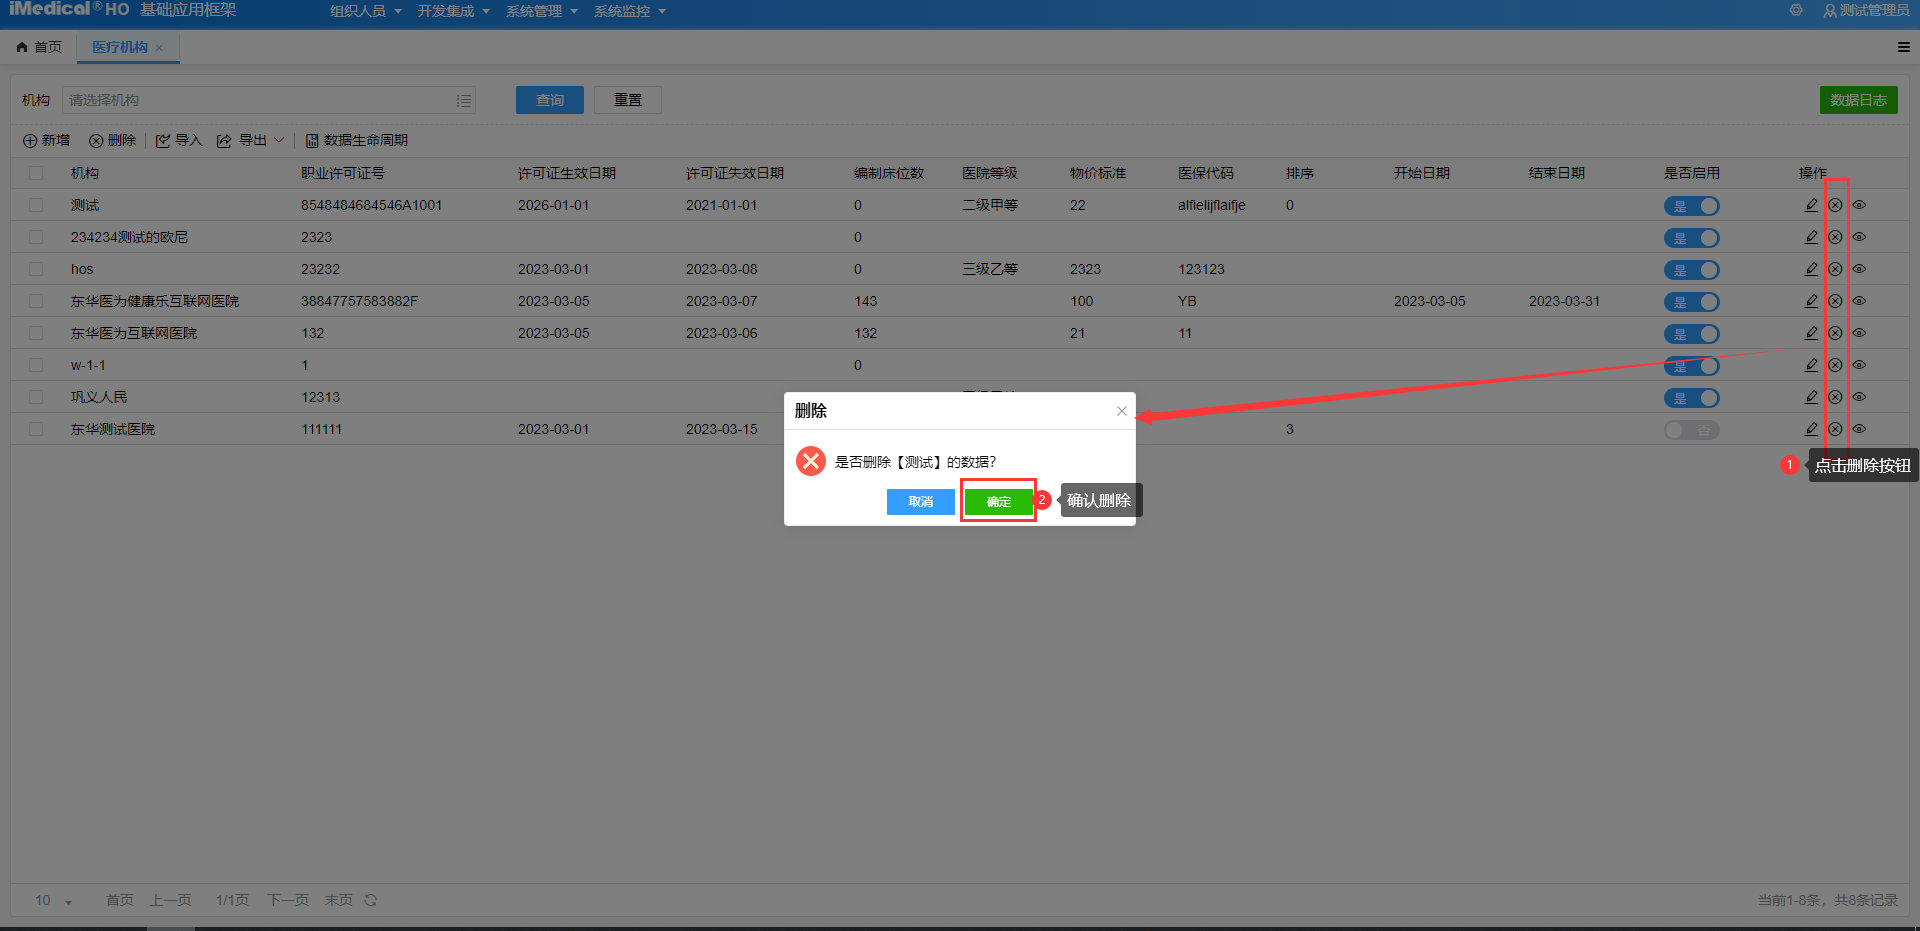Click the edit pencil icon for hos row

coord(1811,269)
